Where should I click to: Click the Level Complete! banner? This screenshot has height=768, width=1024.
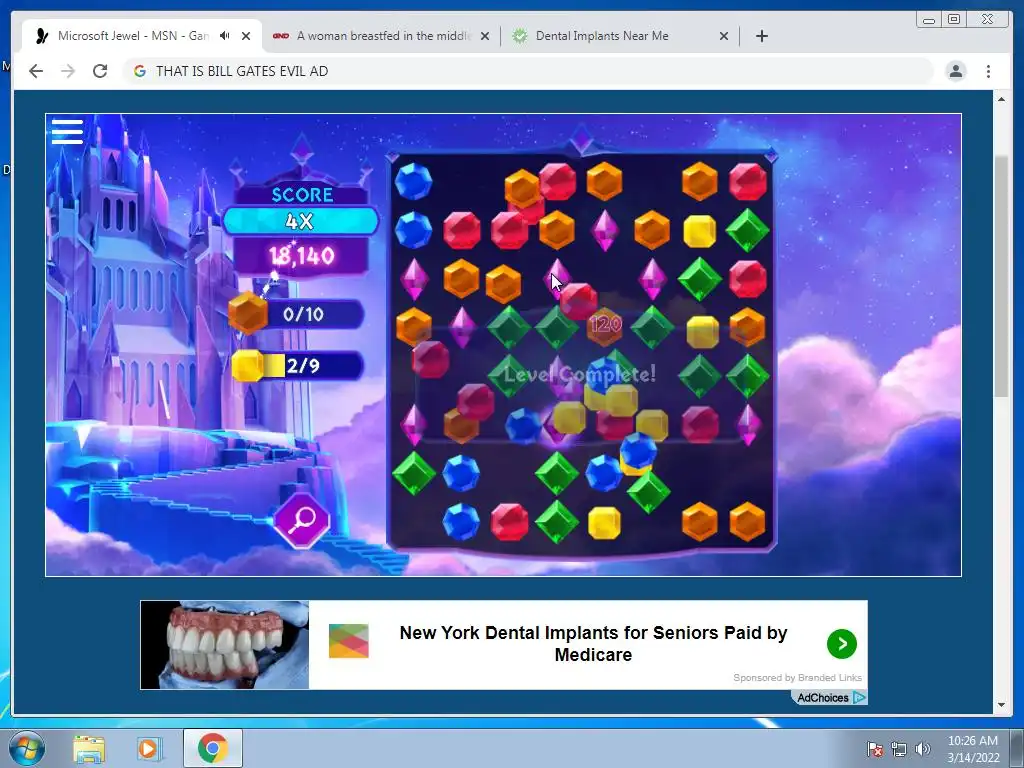tap(580, 374)
